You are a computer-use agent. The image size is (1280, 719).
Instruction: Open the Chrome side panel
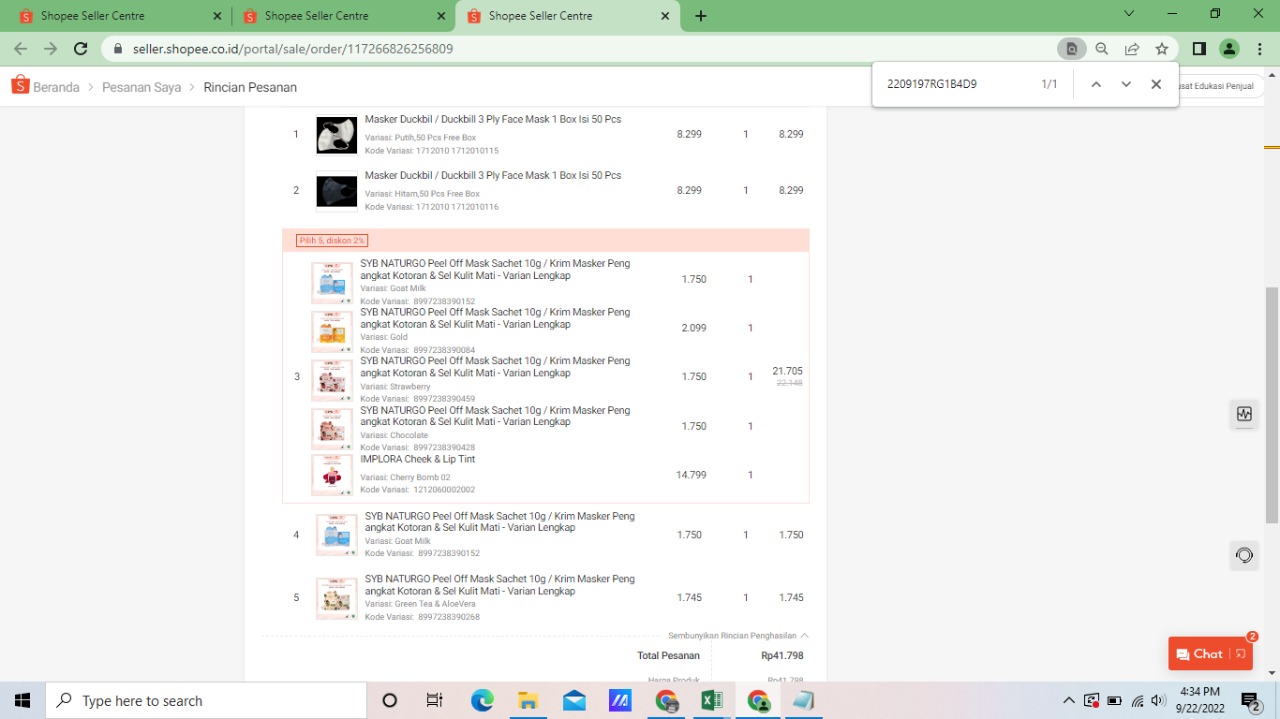[x=1199, y=49]
